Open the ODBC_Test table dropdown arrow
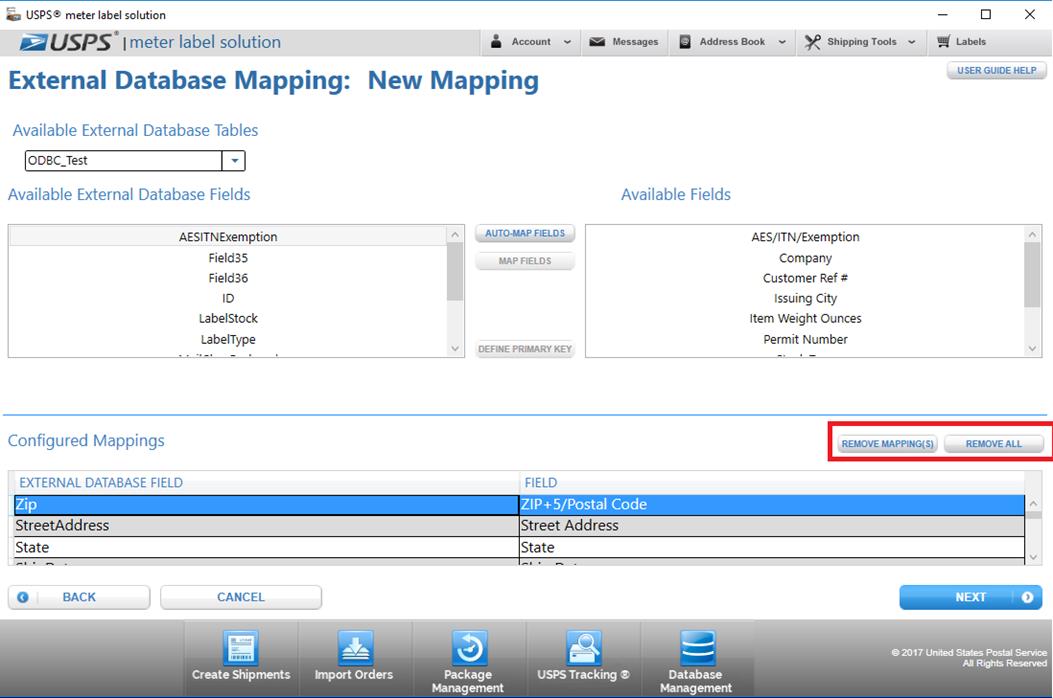This screenshot has height=698, width=1053. point(234,161)
